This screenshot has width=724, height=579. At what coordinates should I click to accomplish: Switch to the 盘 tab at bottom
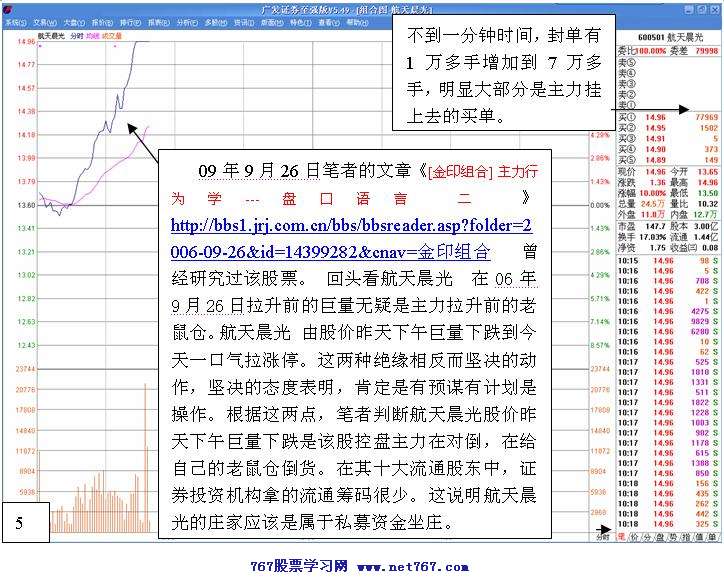pyautogui.click(x=660, y=537)
